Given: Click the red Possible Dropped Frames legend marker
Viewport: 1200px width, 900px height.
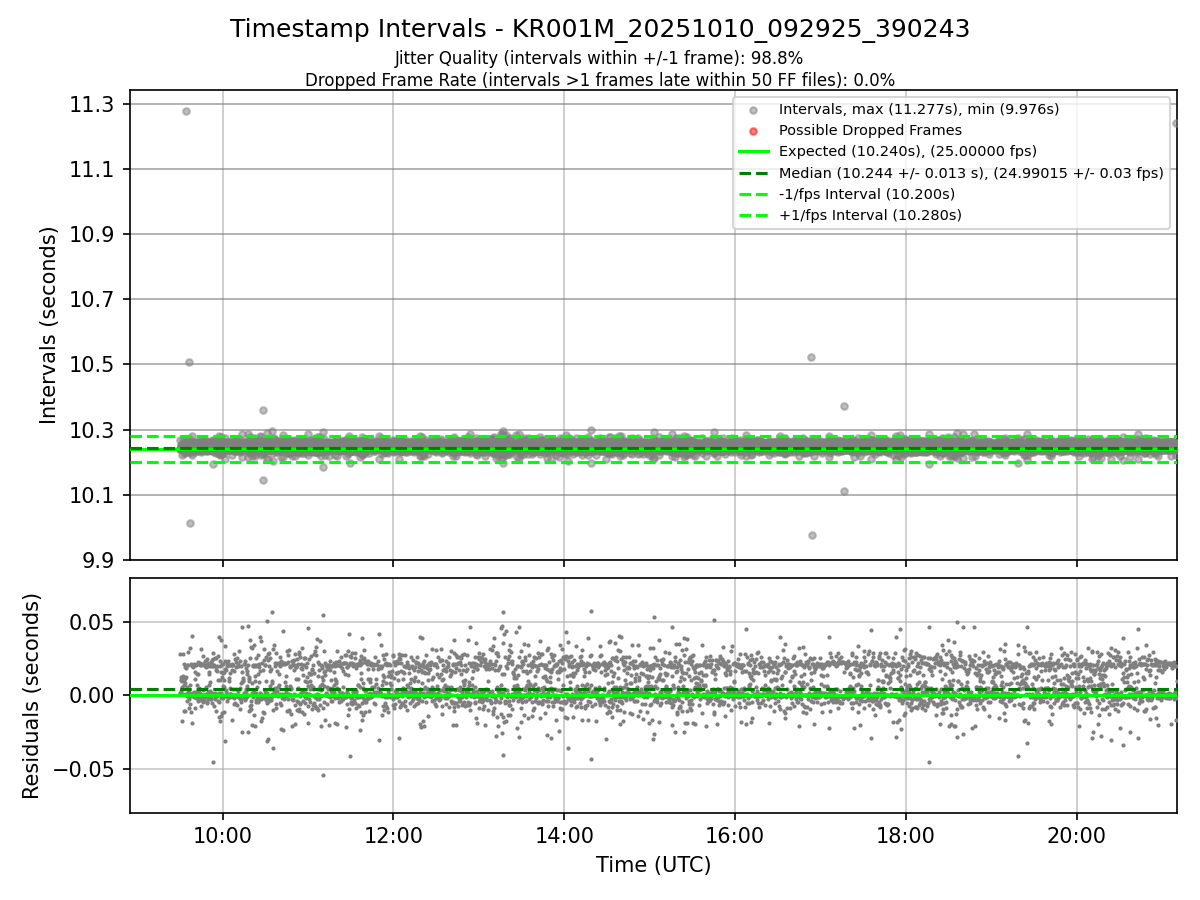Looking at the screenshot, I should pos(754,131).
